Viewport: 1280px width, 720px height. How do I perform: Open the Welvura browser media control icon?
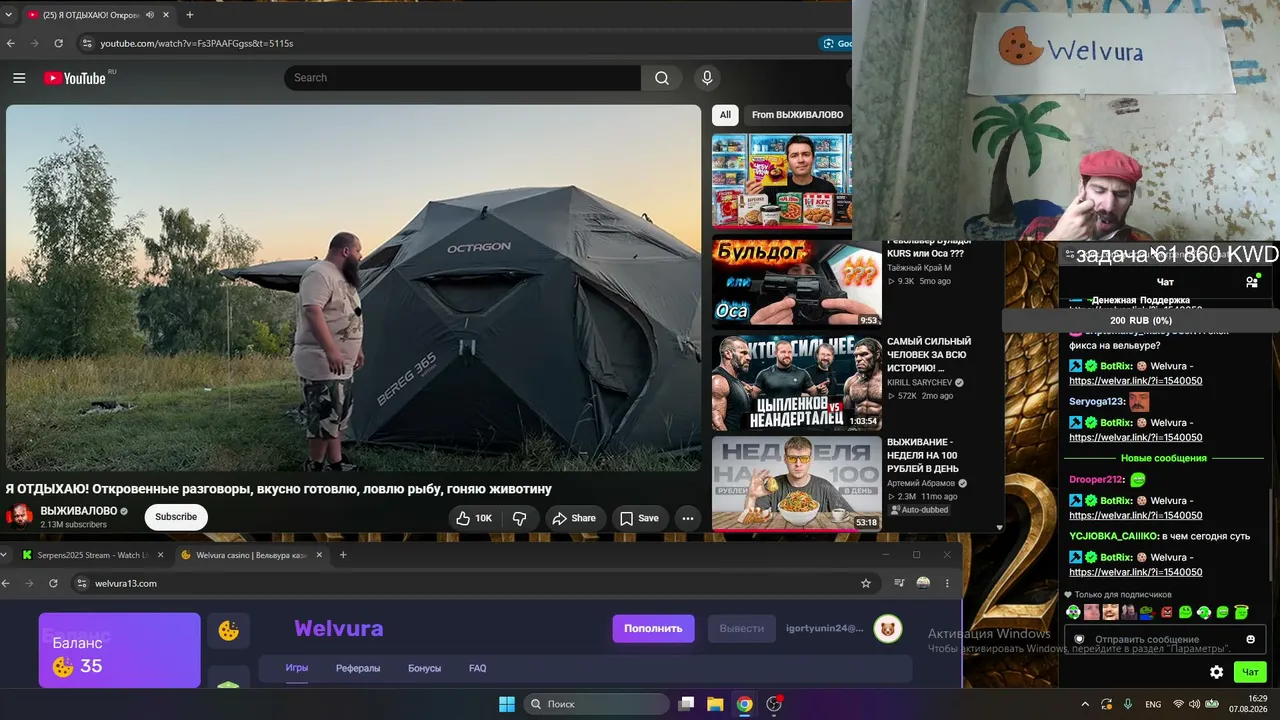pyautogui.click(x=899, y=583)
